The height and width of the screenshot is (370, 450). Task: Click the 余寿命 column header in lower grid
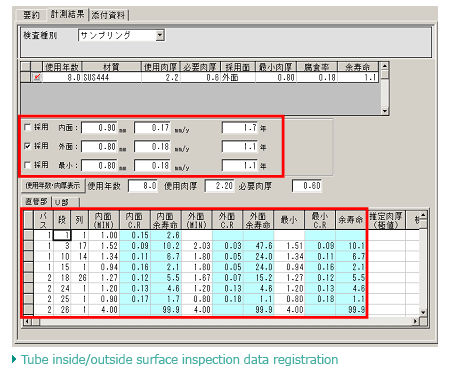coord(351,220)
